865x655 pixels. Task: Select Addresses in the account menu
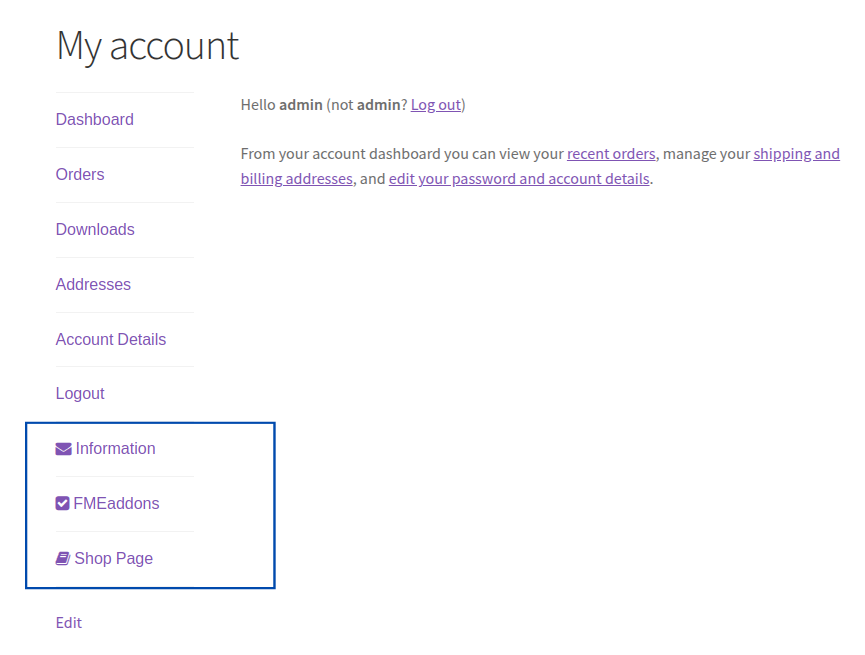tap(93, 285)
